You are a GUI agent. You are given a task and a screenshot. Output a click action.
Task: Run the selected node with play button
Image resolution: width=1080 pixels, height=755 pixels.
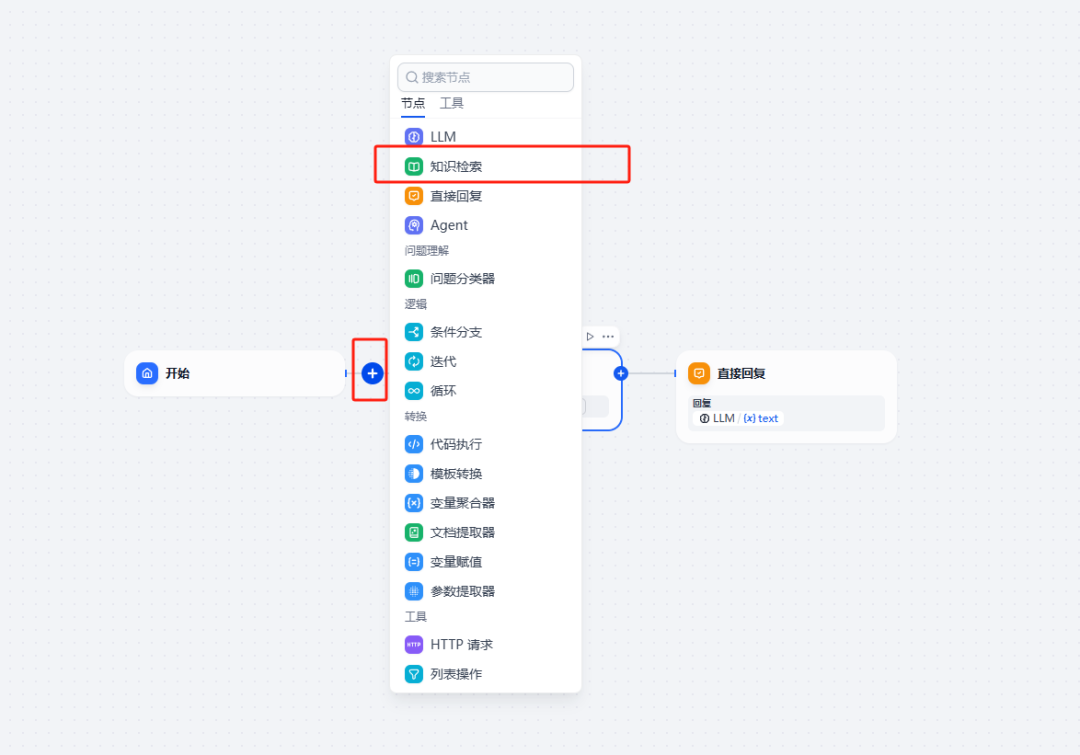point(590,336)
